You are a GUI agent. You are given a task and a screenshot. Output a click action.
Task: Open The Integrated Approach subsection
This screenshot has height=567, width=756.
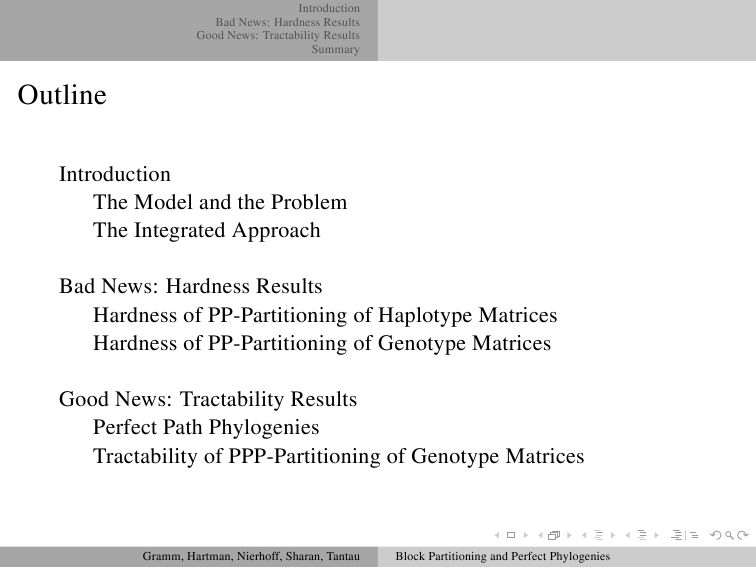tap(206, 230)
